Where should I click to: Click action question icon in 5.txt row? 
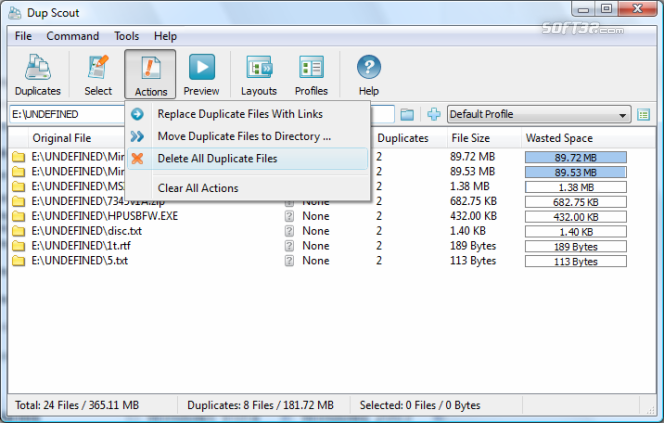click(x=289, y=260)
